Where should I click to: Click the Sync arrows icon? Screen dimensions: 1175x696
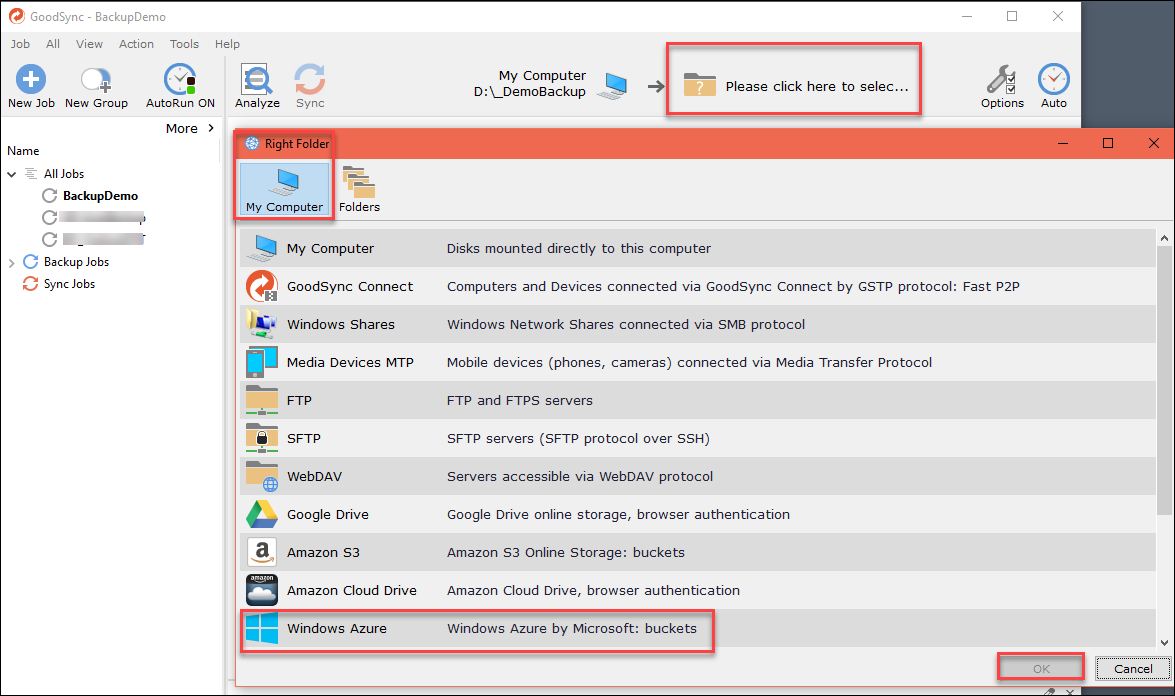(x=309, y=79)
